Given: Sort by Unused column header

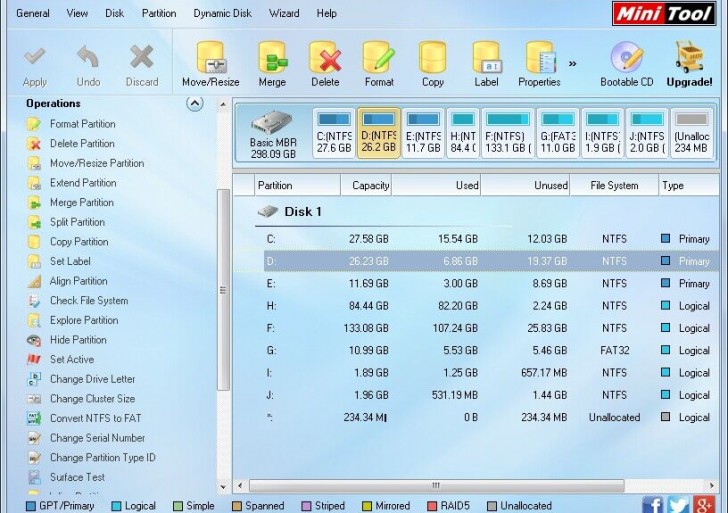Looking at the screenshot, I should pos(526,185).
